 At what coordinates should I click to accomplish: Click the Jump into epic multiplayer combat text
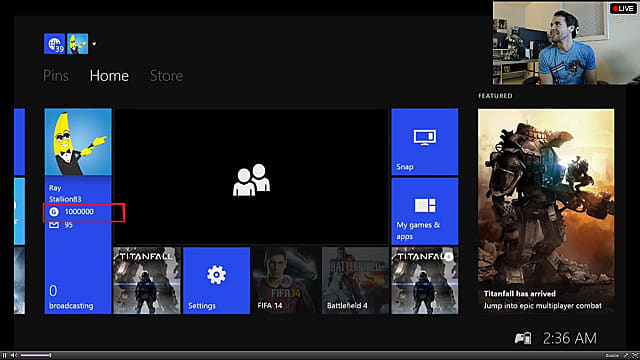click(x=542, y=306)
